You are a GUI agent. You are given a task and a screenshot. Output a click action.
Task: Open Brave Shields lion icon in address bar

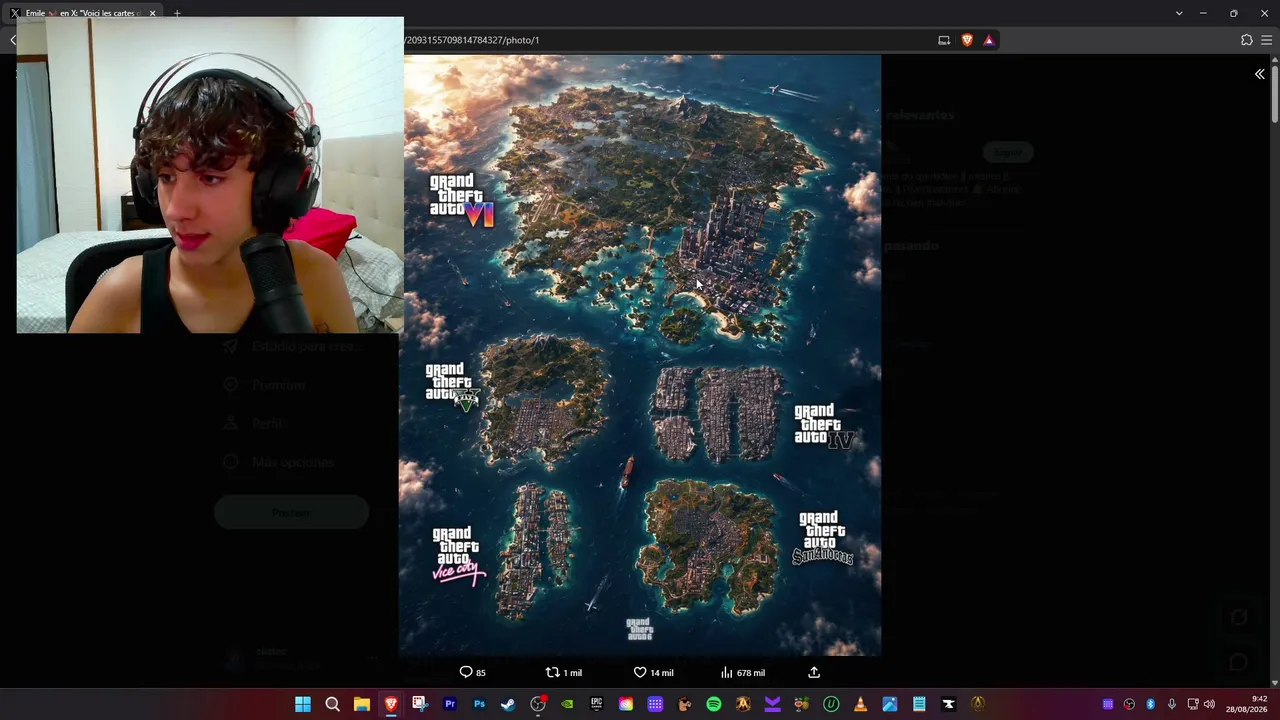click(967, 40)
